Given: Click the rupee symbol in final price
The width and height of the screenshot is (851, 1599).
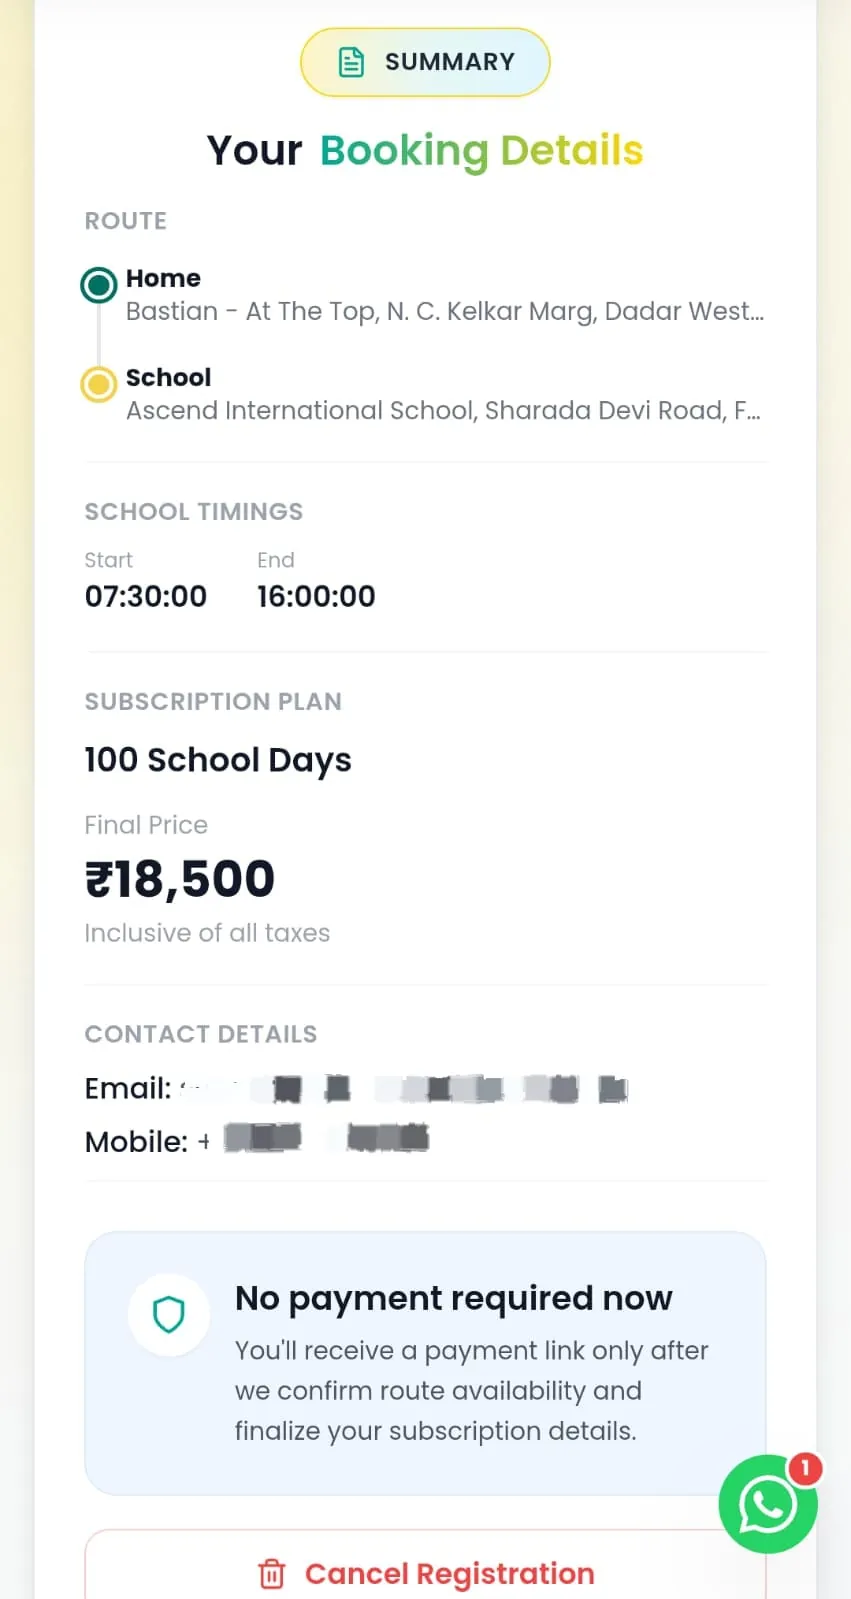Looking at the screenshot, I should coord(98,880).
